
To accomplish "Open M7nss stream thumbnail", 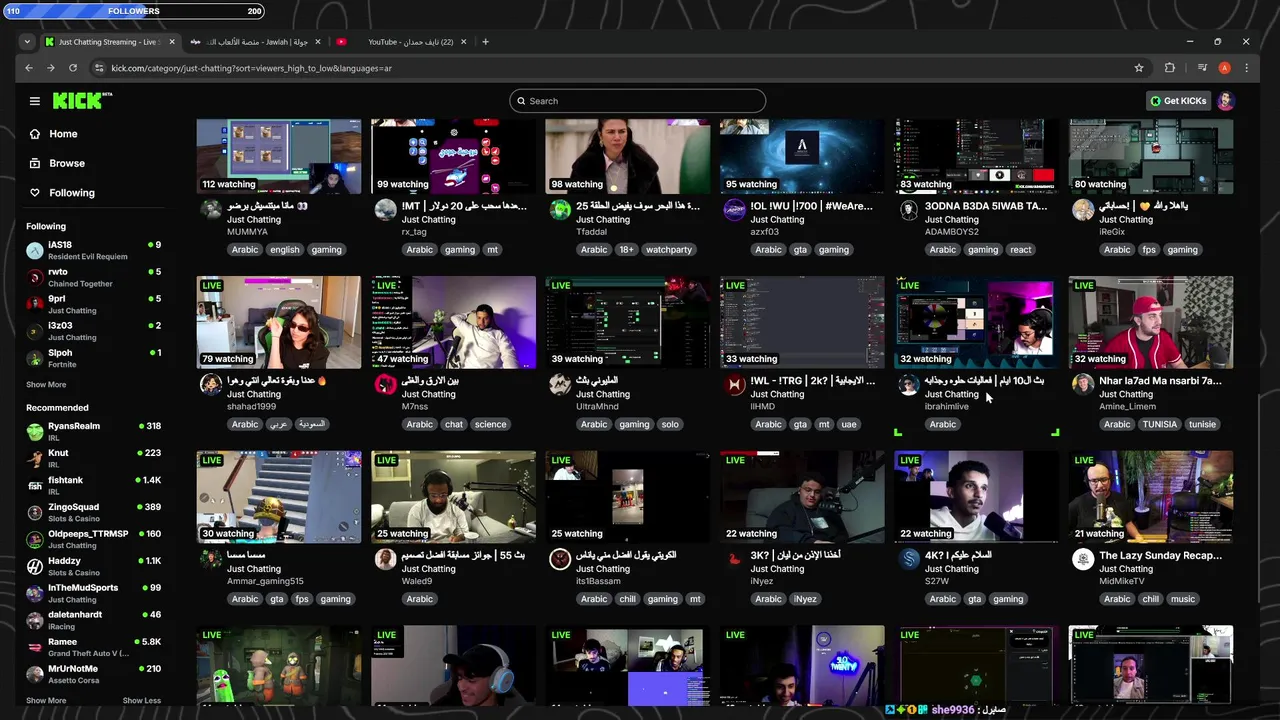I will tap(453, 322).
